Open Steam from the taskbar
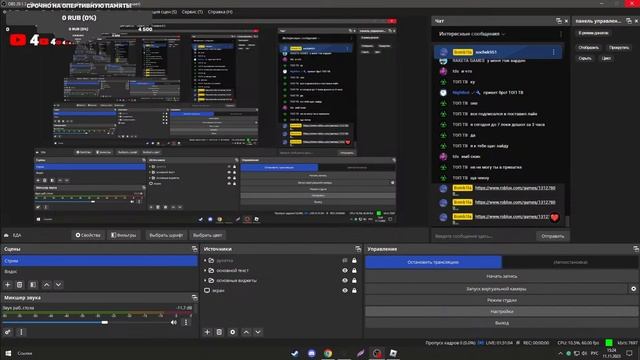This screenshot has width=640, height=360. (295, 353)
